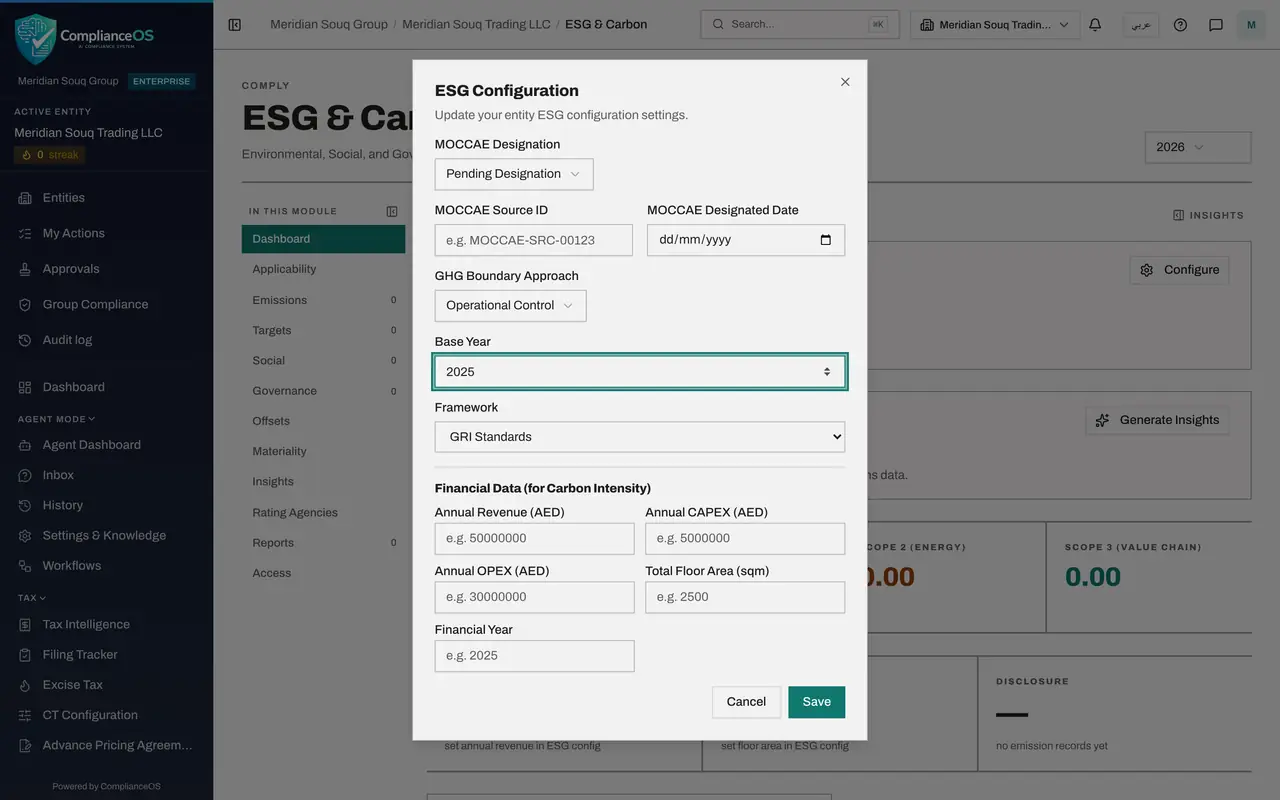This screenshot has height=800, width=1280.
Task: Open the help question-mark icon
Action: point(1180,24)
